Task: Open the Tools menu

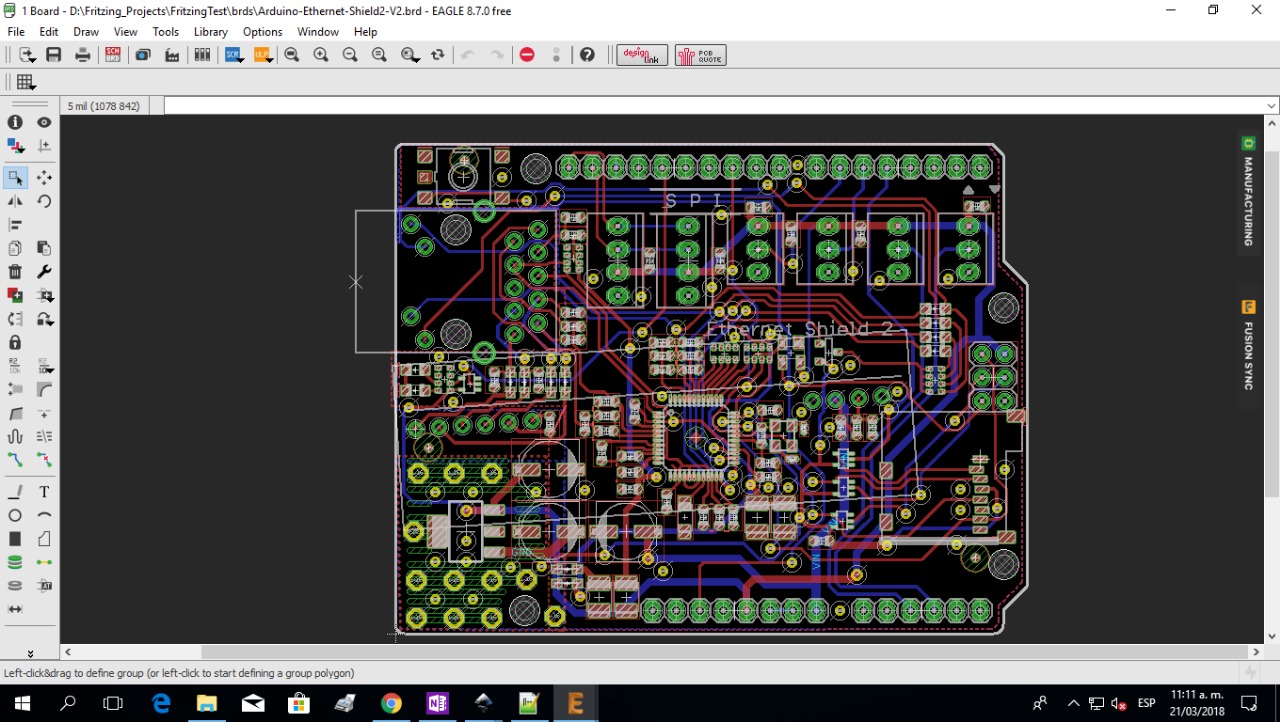Action: pos(166,32)
